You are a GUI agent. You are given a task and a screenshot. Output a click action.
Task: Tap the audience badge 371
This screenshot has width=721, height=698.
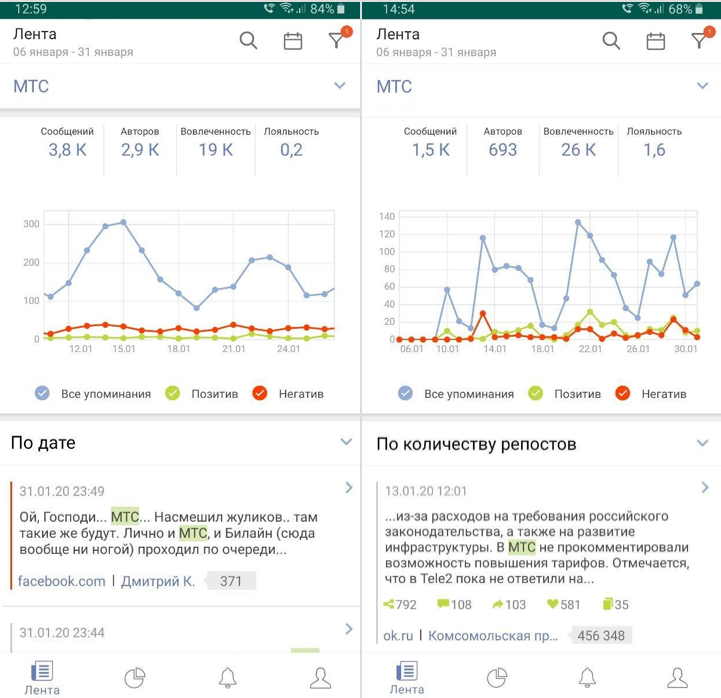[x=230, y=581]
